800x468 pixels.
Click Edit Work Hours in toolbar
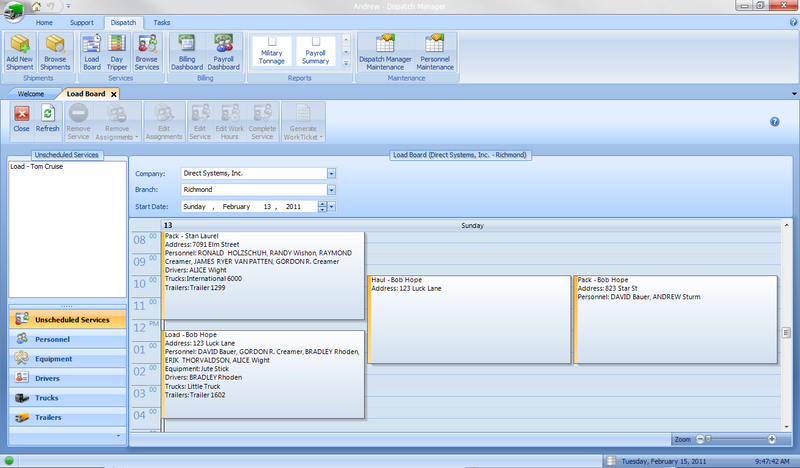(230, 122)
